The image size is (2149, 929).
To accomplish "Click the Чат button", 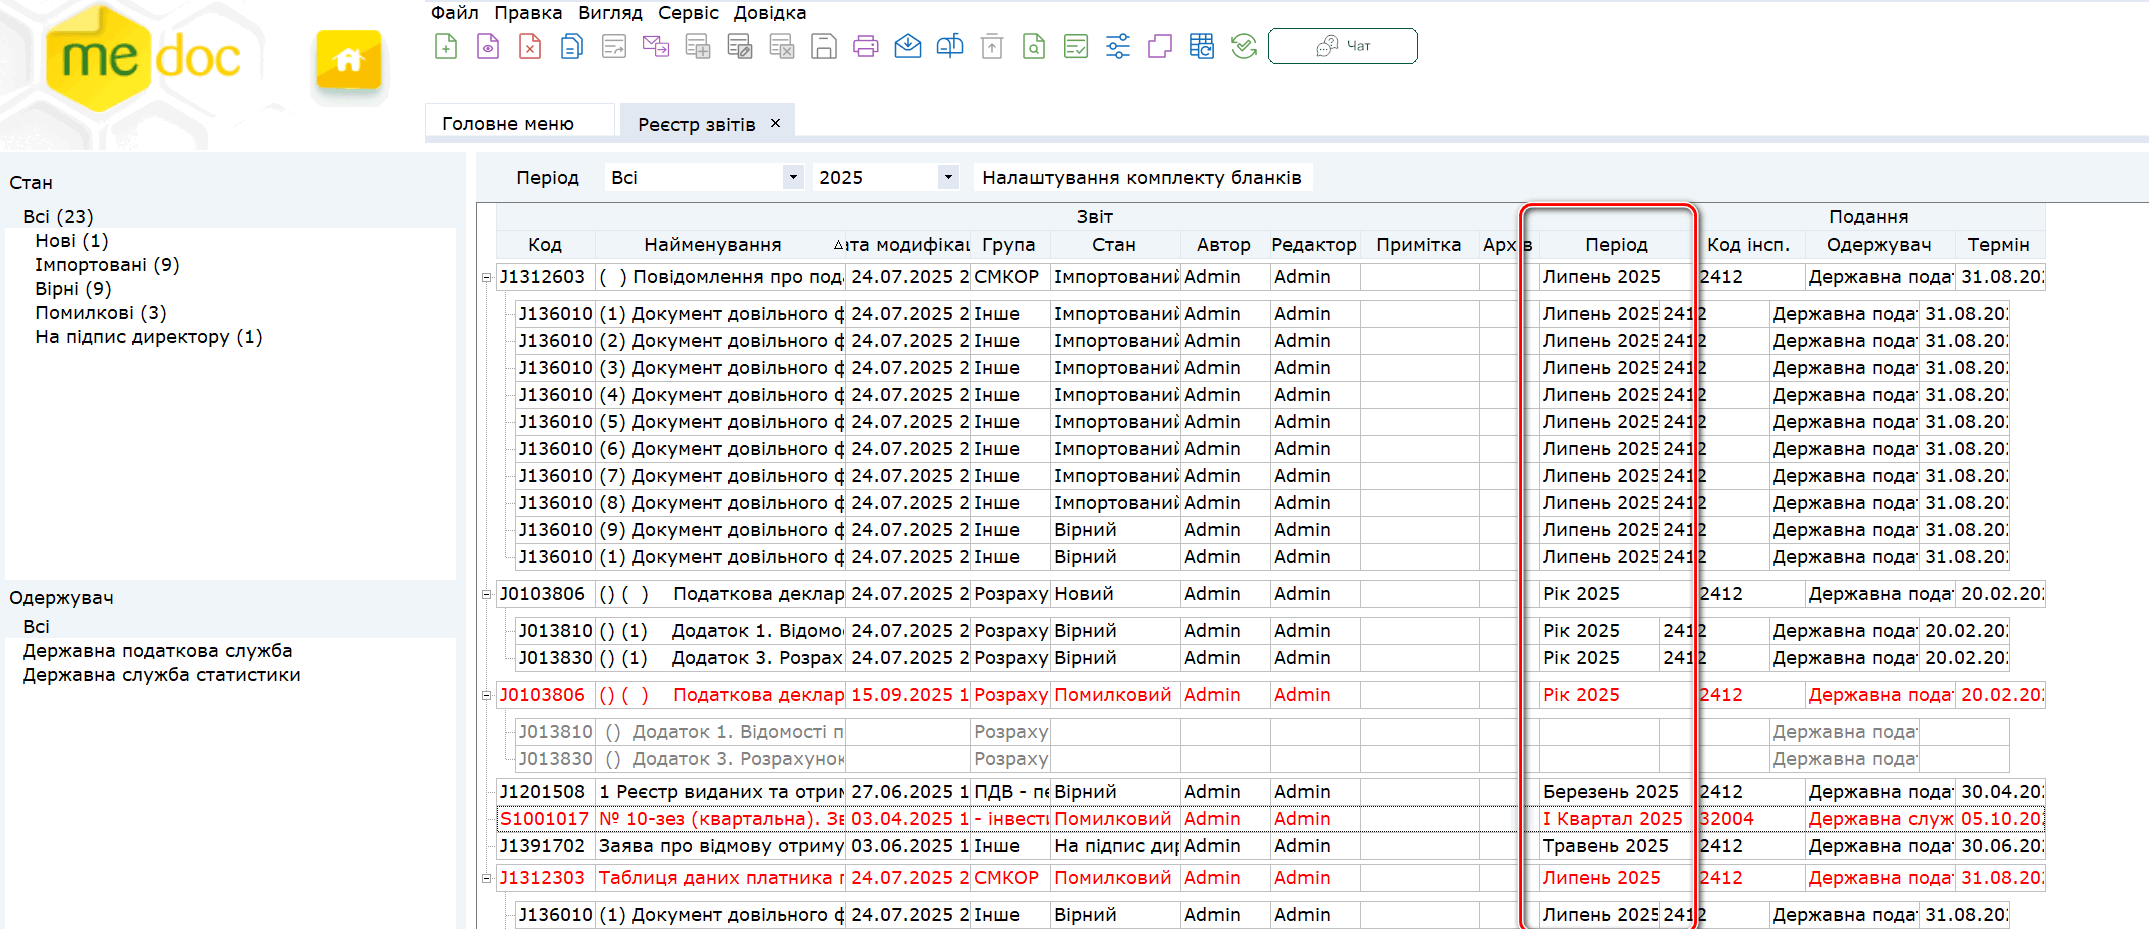I will (x=1342, y=46).
